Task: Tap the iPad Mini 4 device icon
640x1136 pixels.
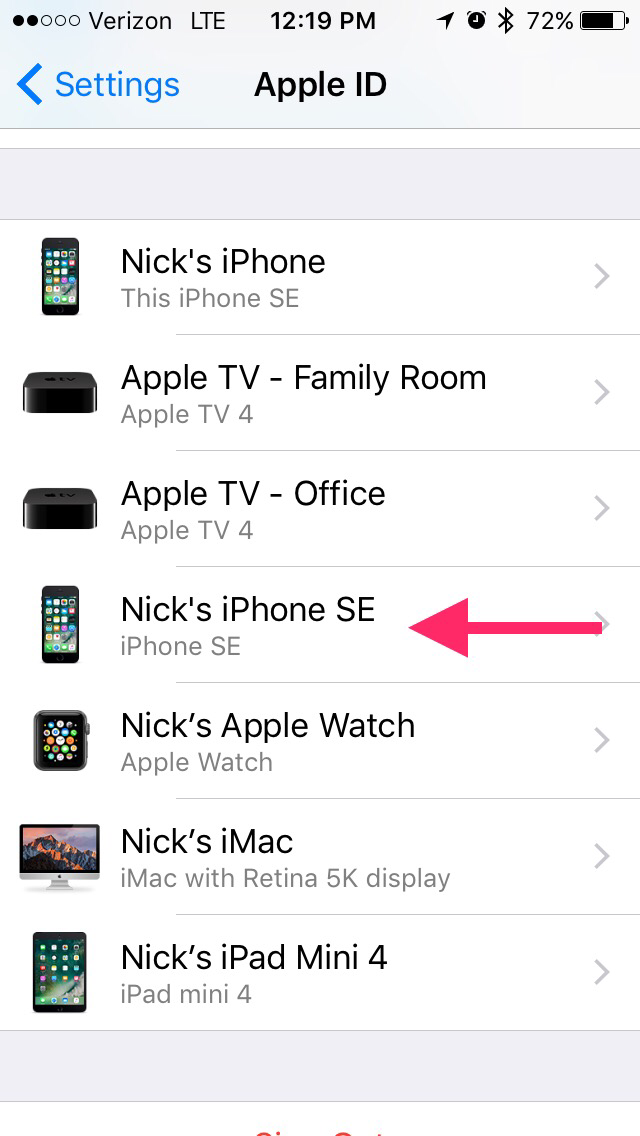Action: pos(59,972)
